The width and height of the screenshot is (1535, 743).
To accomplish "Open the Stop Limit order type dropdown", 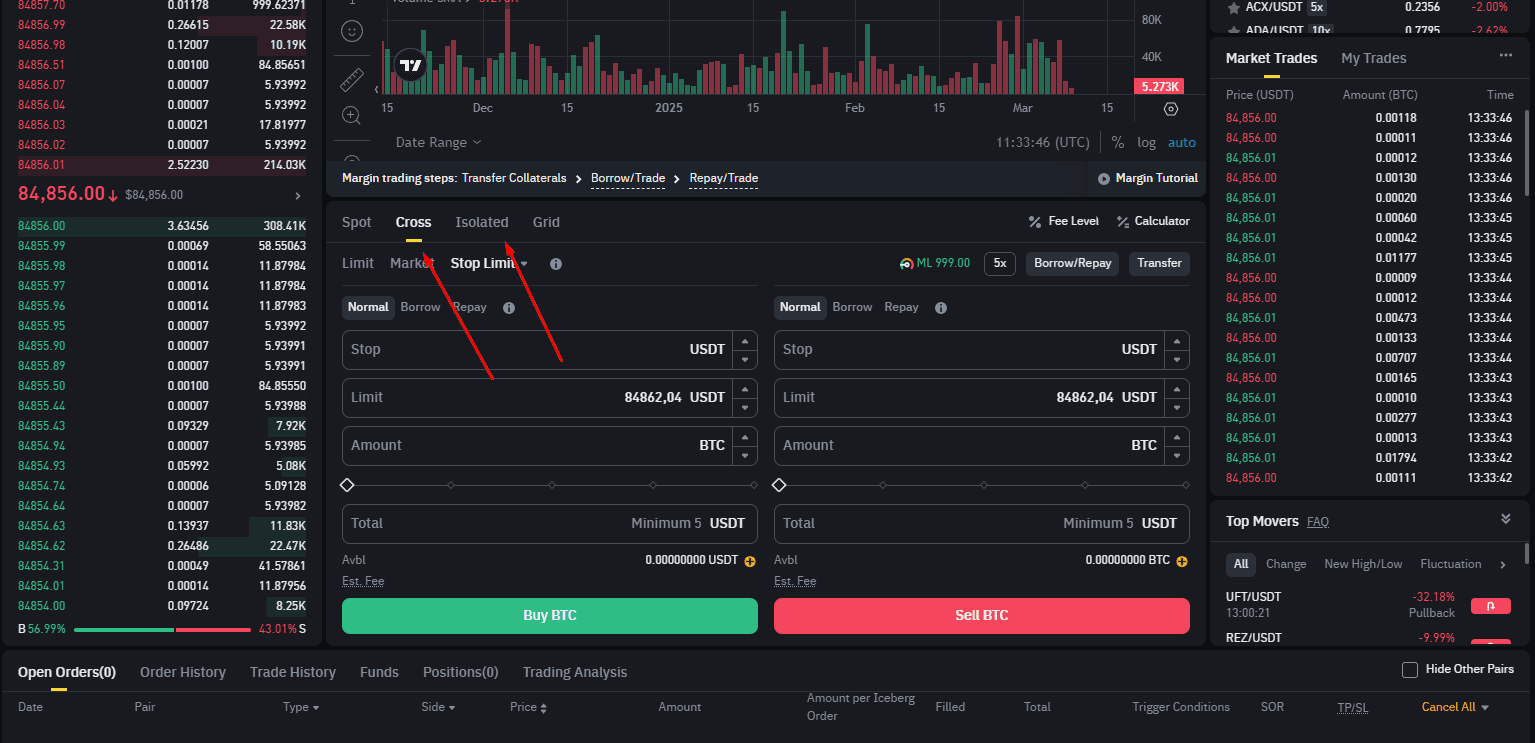I will coord(489,264).
